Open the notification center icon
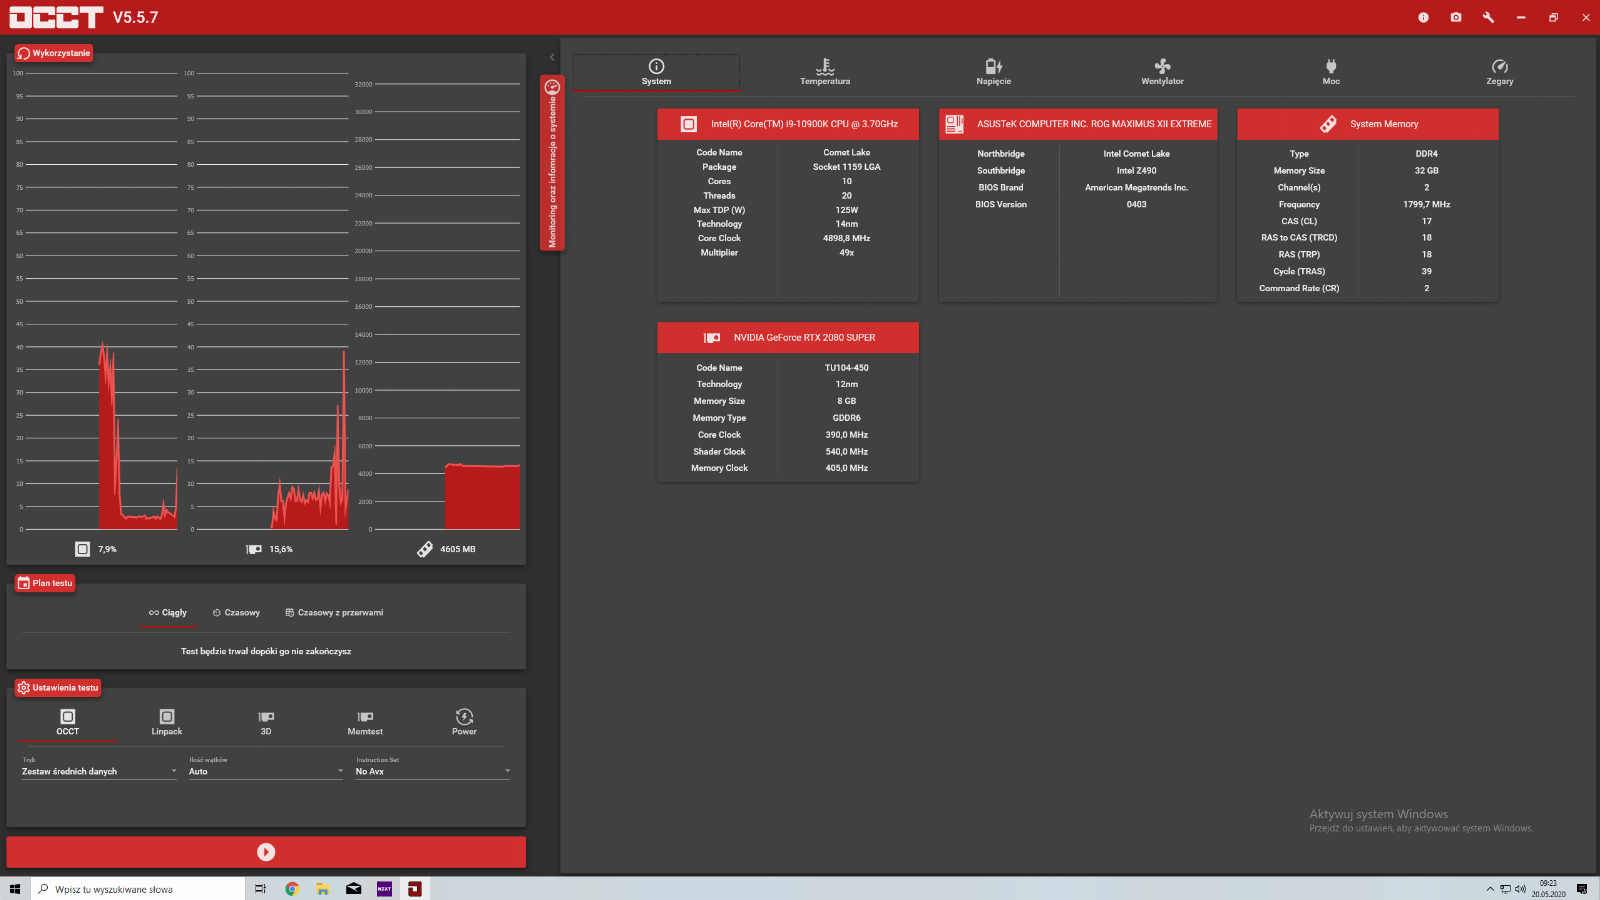The image size is (1600, 900). (1582, 889)
